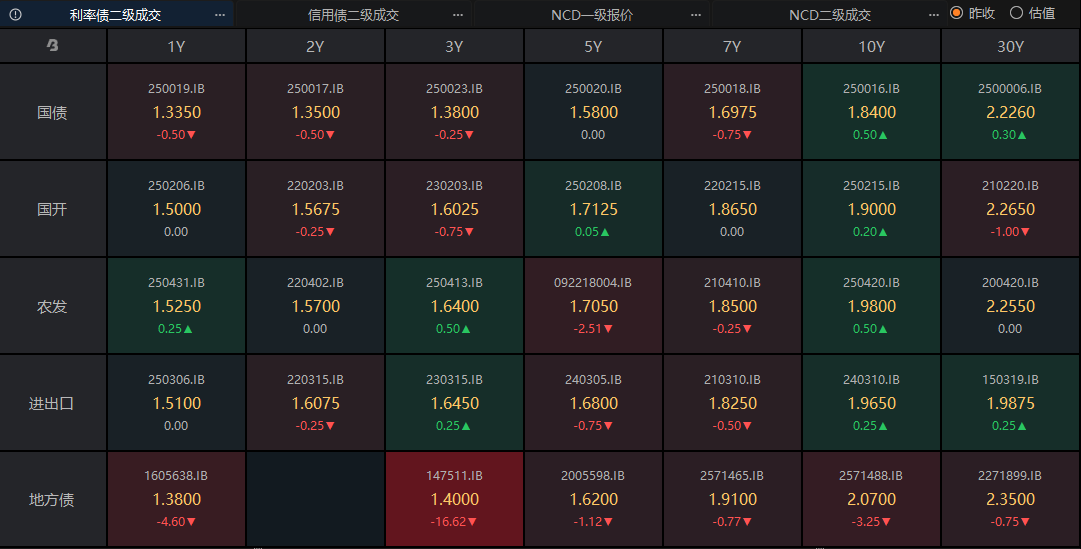Open the NCD一级报价 tab
Image resolution: width=1081 pixels, height=549 pixels.
coord(591,15)
